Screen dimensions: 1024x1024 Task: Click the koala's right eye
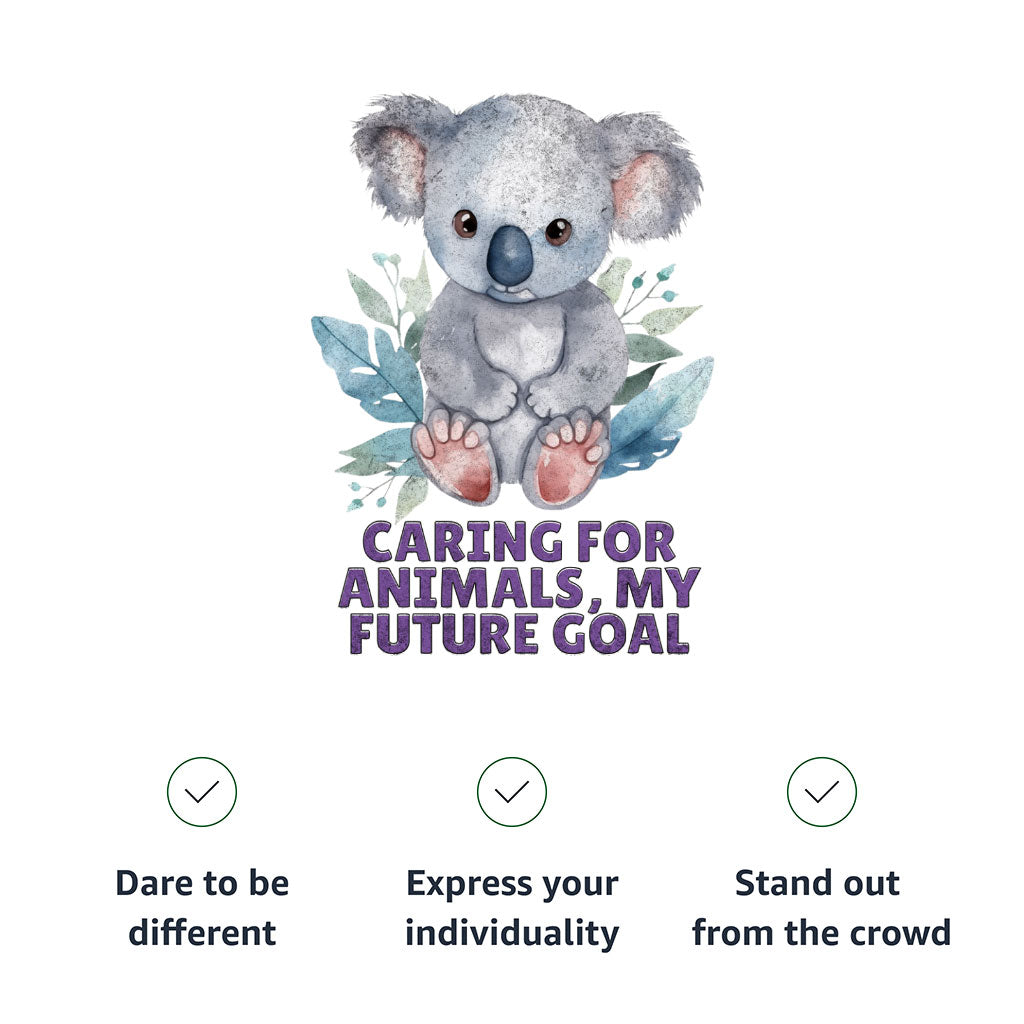(x=558, y=231)
